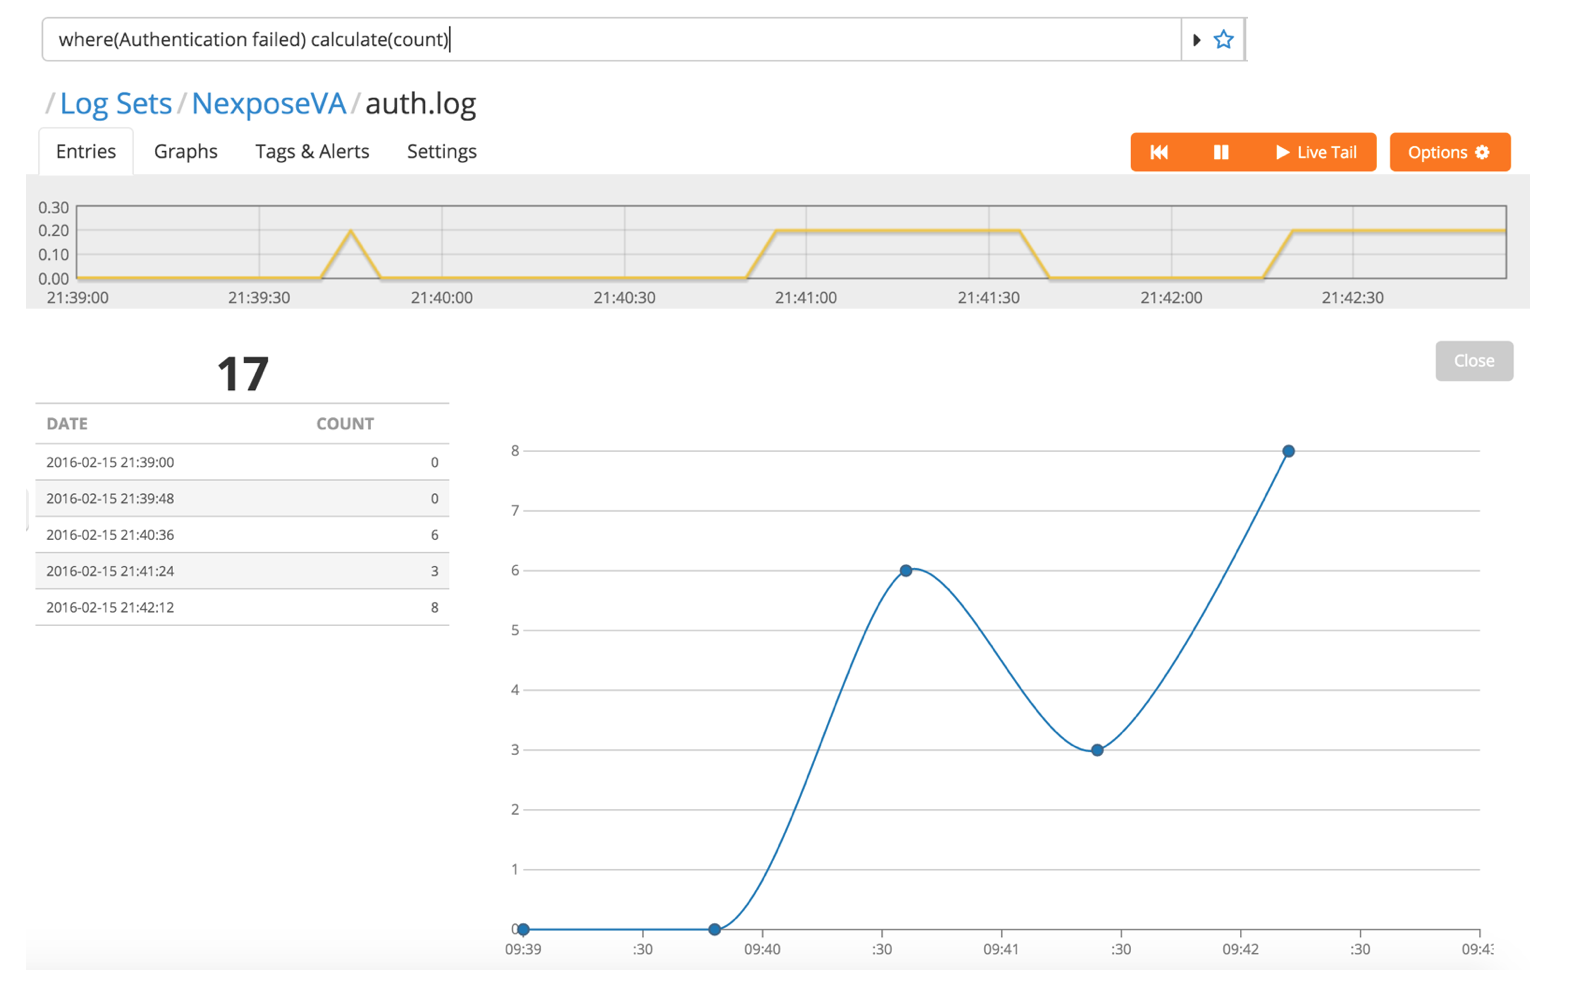Close the query results panel
Image resolution: width=1576 pixels, height=1004 pixels.
coord(1473,360)
